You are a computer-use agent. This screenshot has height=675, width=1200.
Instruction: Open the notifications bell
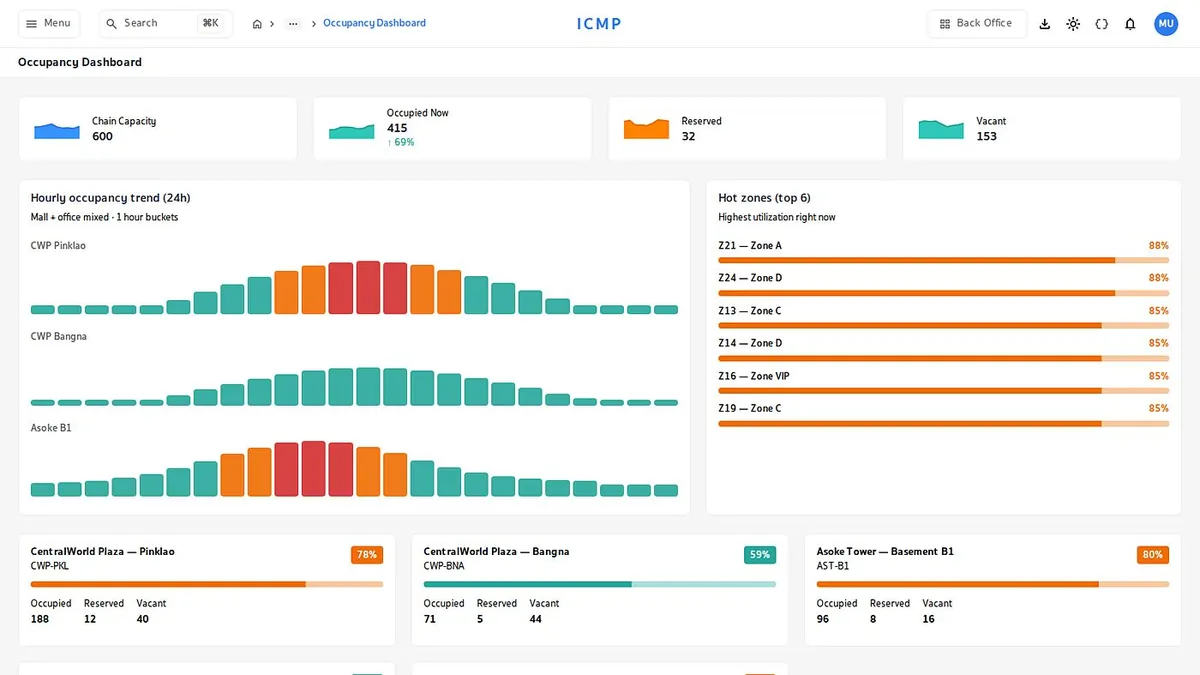click(x=1130, y=24)
